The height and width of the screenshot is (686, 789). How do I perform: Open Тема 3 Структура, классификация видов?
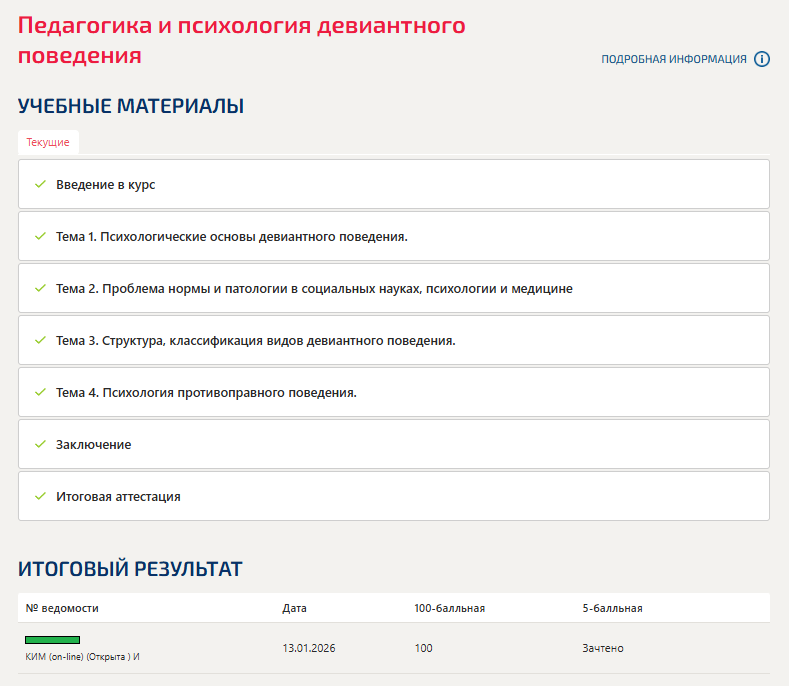pyautogui.click(x=256, y=340)
